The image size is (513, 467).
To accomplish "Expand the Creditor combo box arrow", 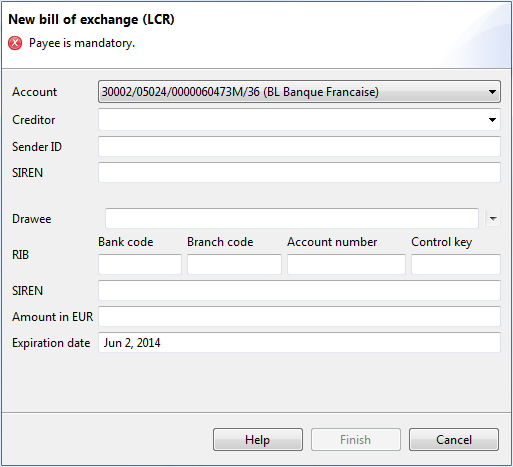I will [x=492, y=120].
